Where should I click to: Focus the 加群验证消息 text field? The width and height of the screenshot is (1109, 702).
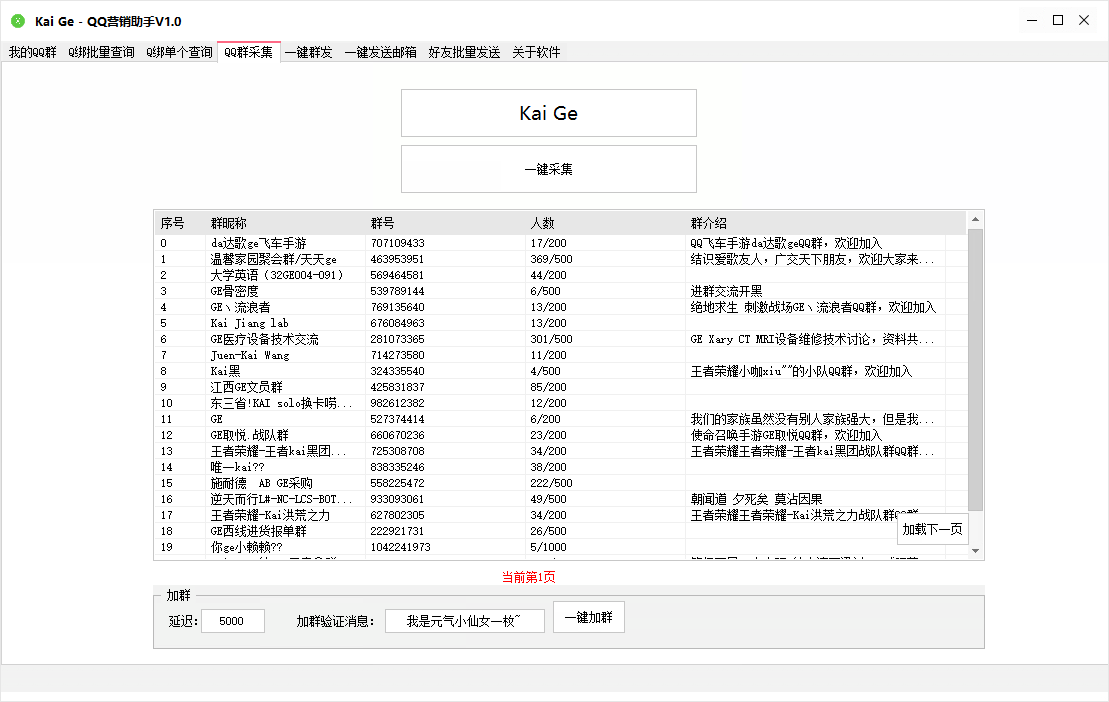[464, 621]
